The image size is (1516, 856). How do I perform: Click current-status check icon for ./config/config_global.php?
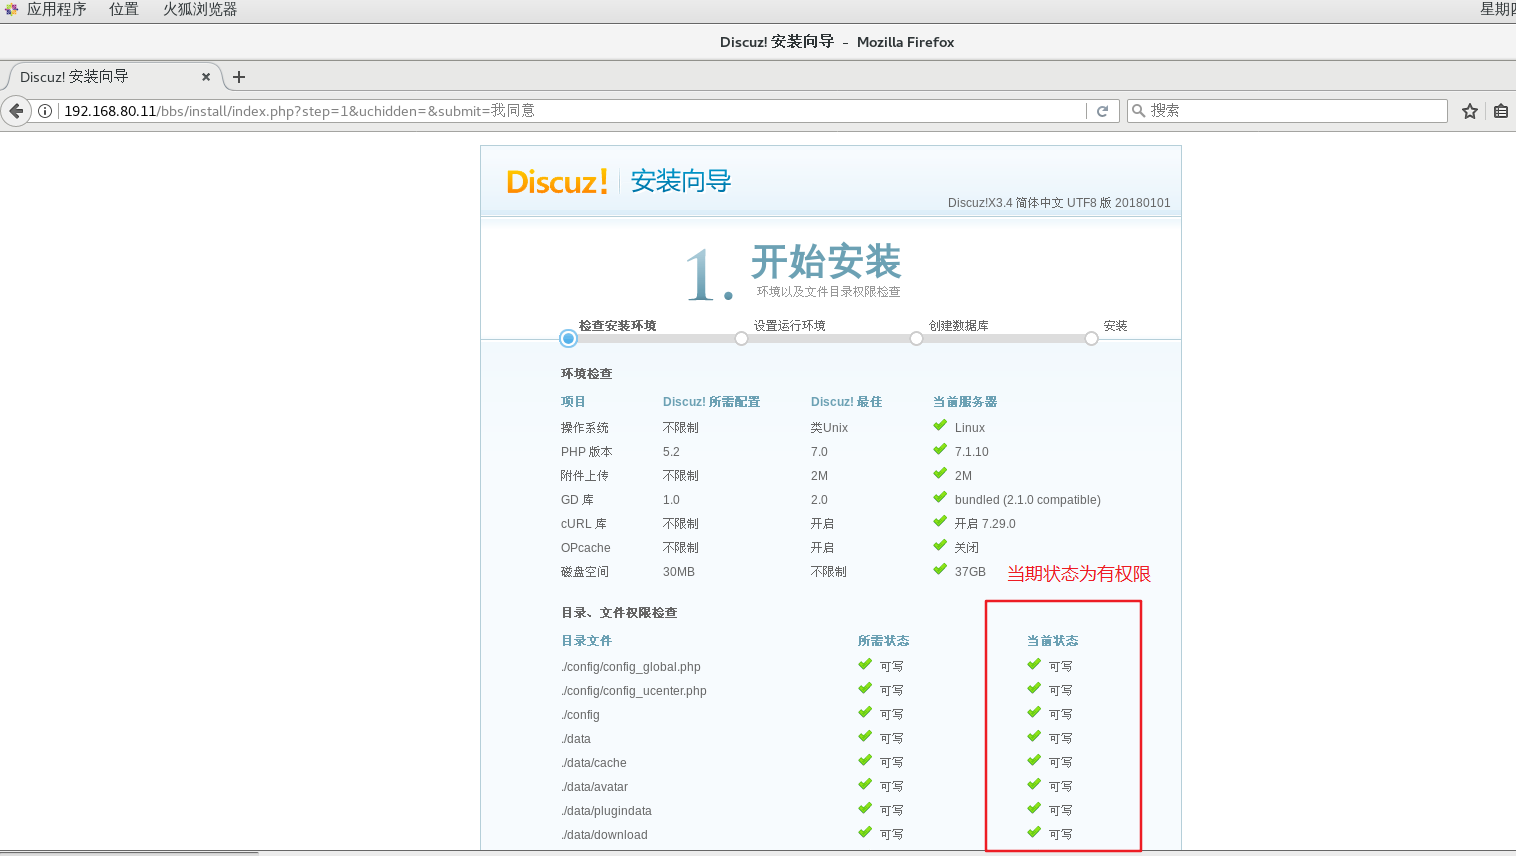[x=1034, y=665]
